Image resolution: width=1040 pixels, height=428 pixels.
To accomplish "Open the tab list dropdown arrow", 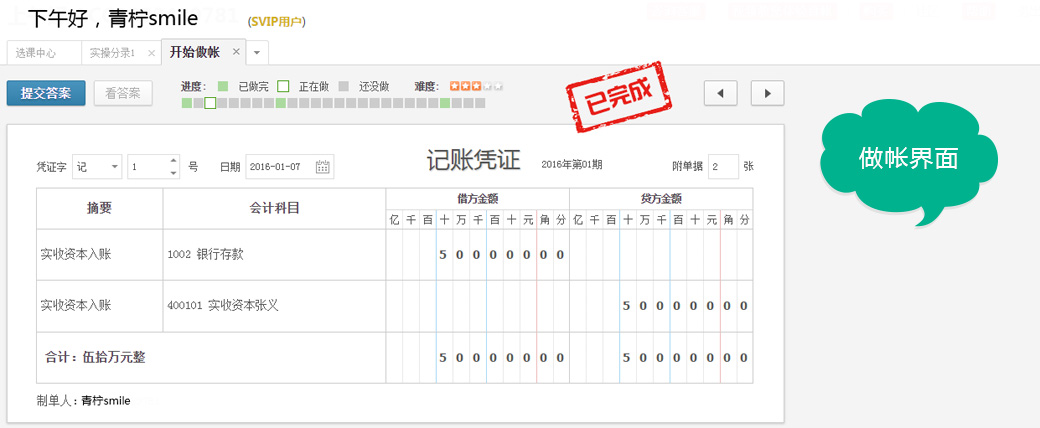I will 257,52.
